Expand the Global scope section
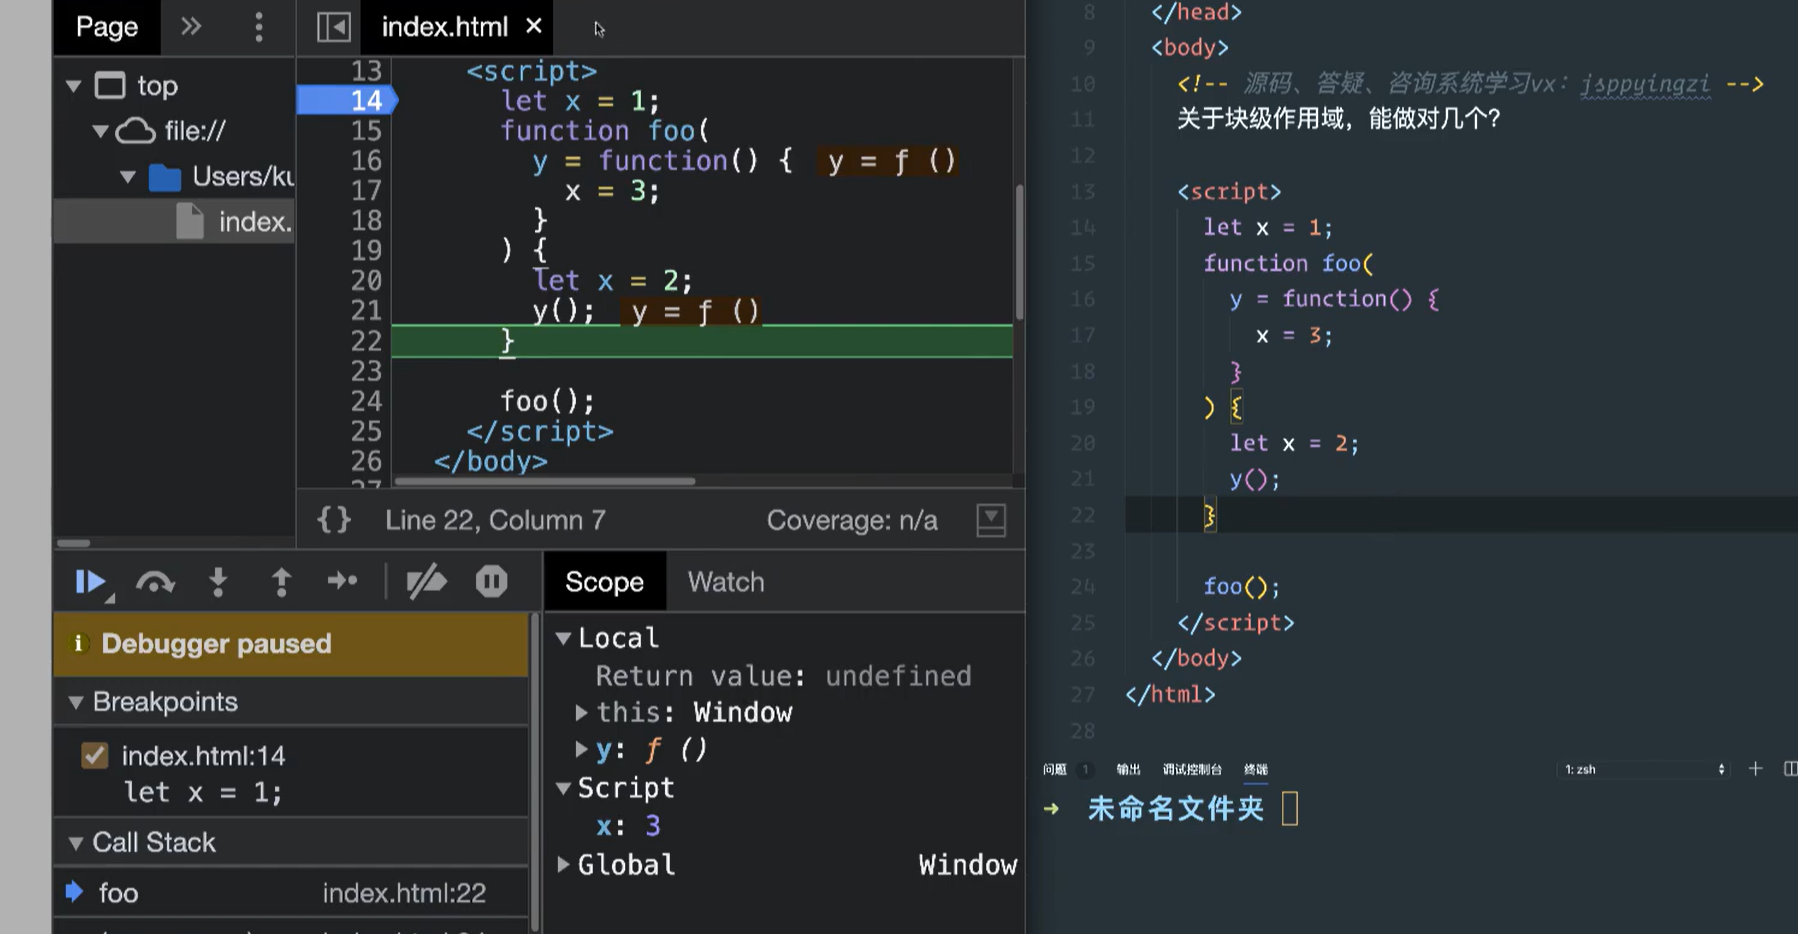 click(563, 864)
